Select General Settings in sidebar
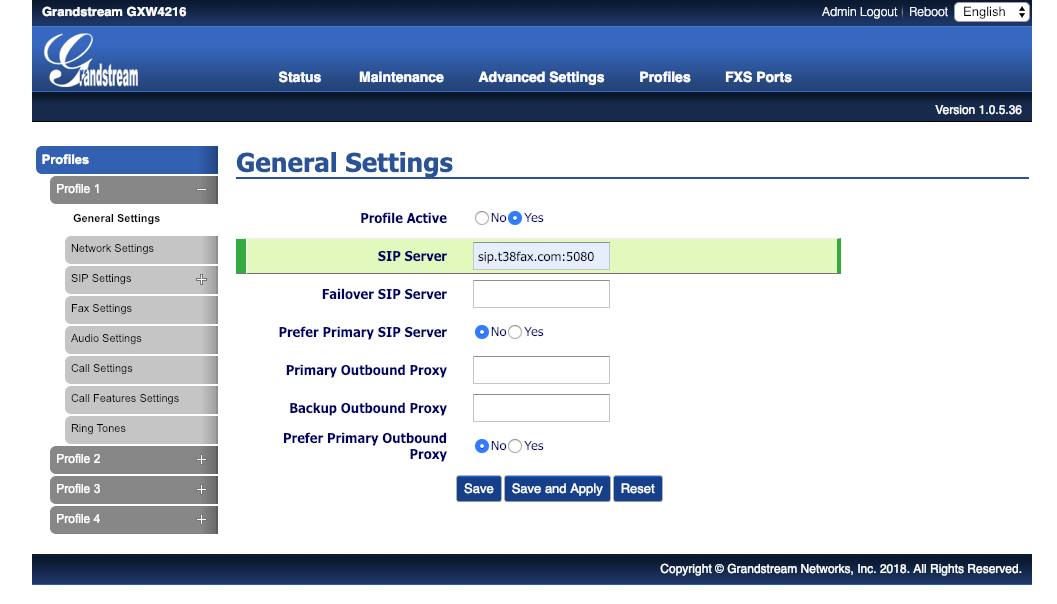The image size is (1057, 604). tap(117, 218)
